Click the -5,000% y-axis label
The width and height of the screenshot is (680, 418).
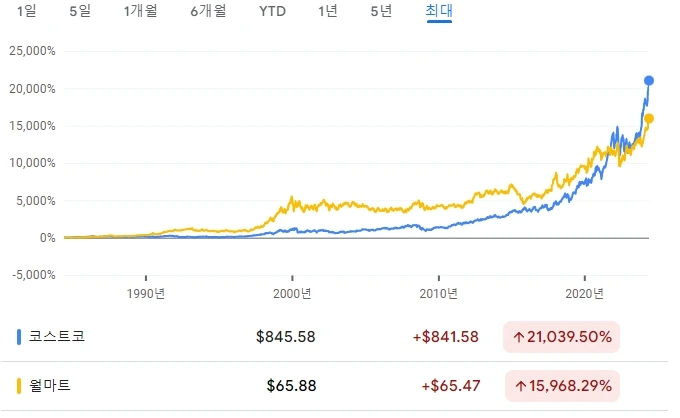coord(34,275)
